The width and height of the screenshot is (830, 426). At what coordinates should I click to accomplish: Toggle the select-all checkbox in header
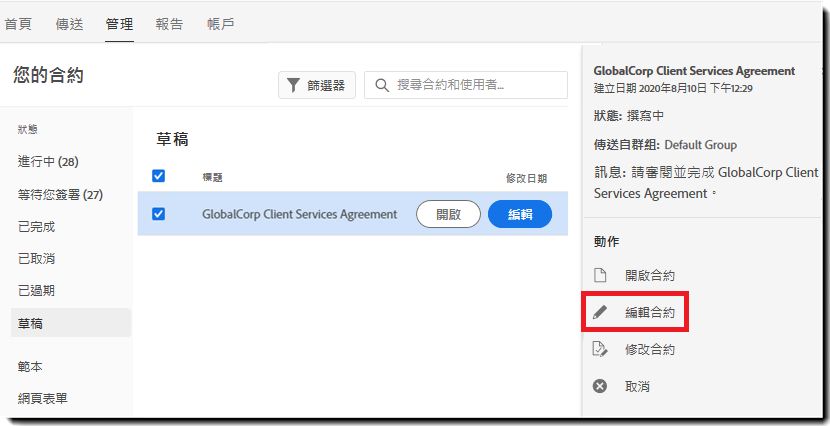click(158, 176)
